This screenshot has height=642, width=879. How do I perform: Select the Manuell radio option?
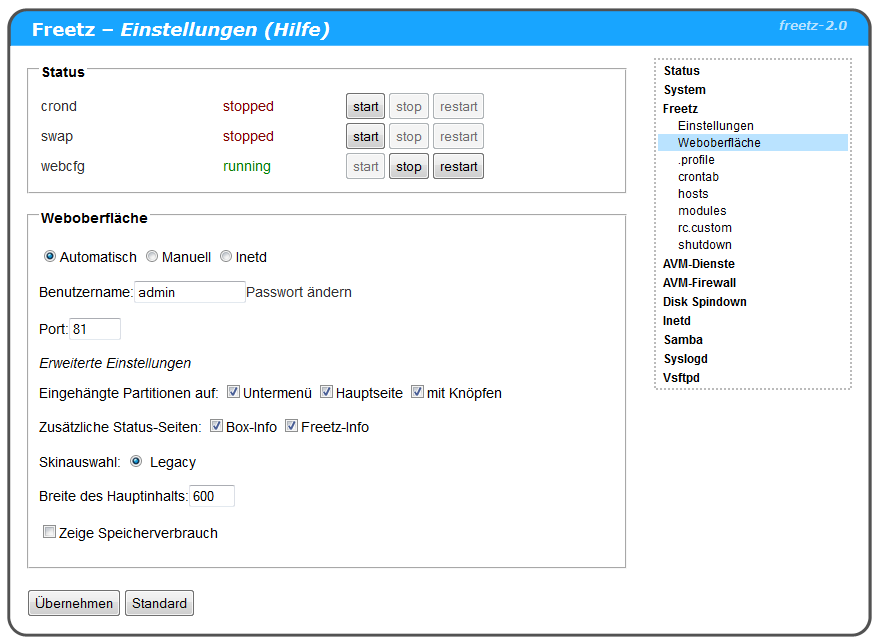(152, 257)
